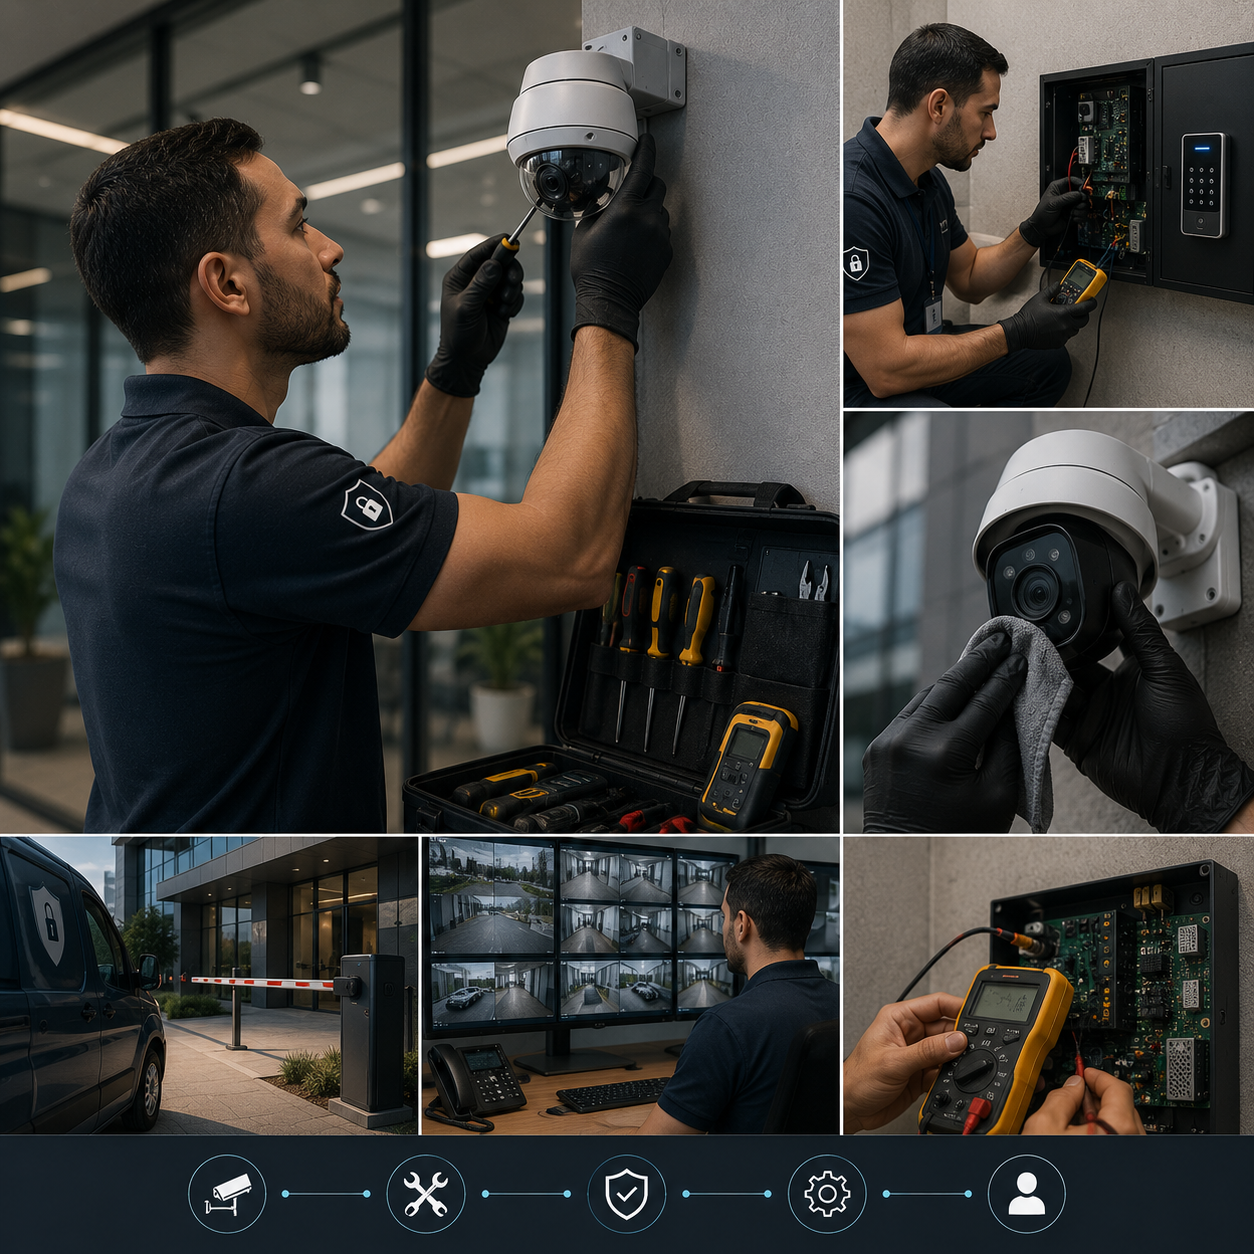This screenshot has height=1254, width=1254.
Task: Open the multimeter circuit board testing photo
Action: (x=1049, y=985)
